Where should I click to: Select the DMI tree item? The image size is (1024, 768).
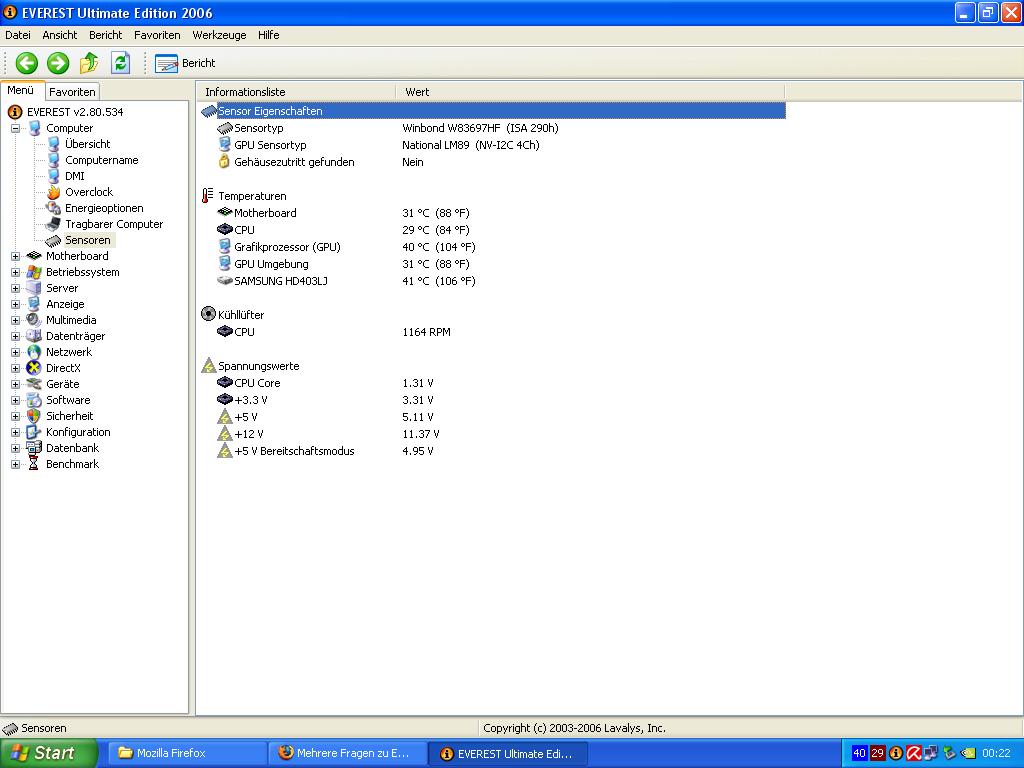pos(74,176)
